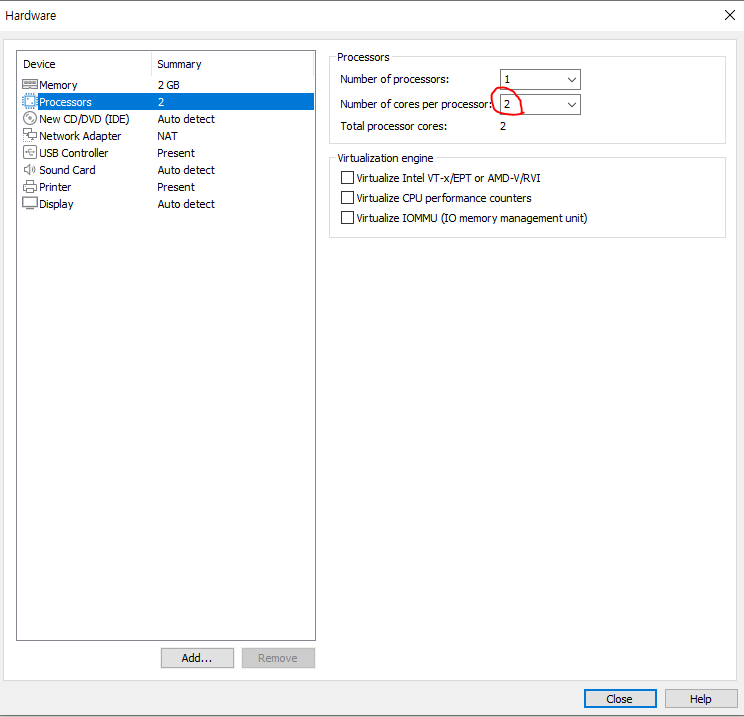Click the New CD/DVD disc icon
The width and height of the screenshot is (744, 717).
[29, 118]
